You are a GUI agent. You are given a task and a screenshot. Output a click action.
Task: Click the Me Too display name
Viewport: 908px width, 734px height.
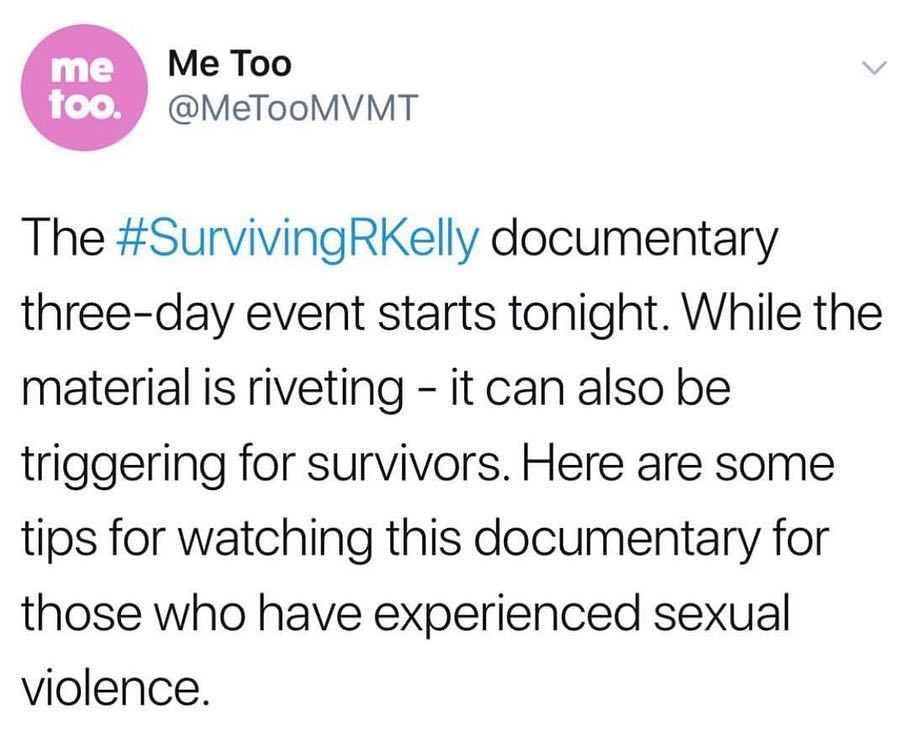(229, 63)
